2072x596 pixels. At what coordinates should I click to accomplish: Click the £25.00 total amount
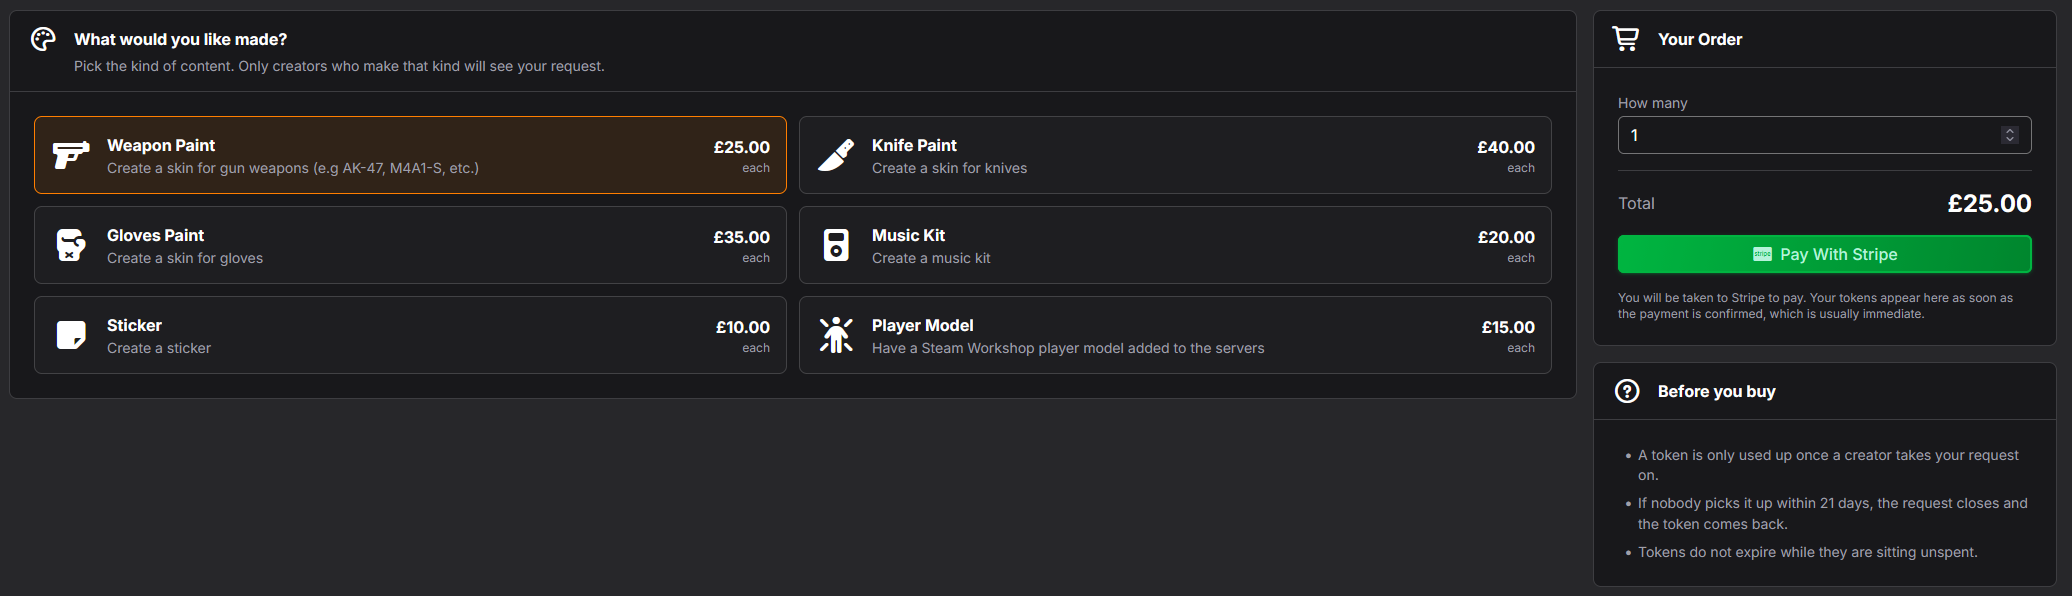point(1989,204)
